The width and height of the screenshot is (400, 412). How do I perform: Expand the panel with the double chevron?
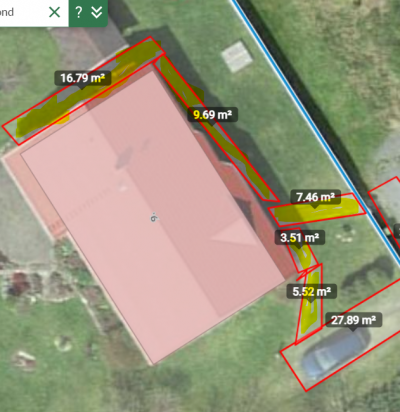[97, 12]
